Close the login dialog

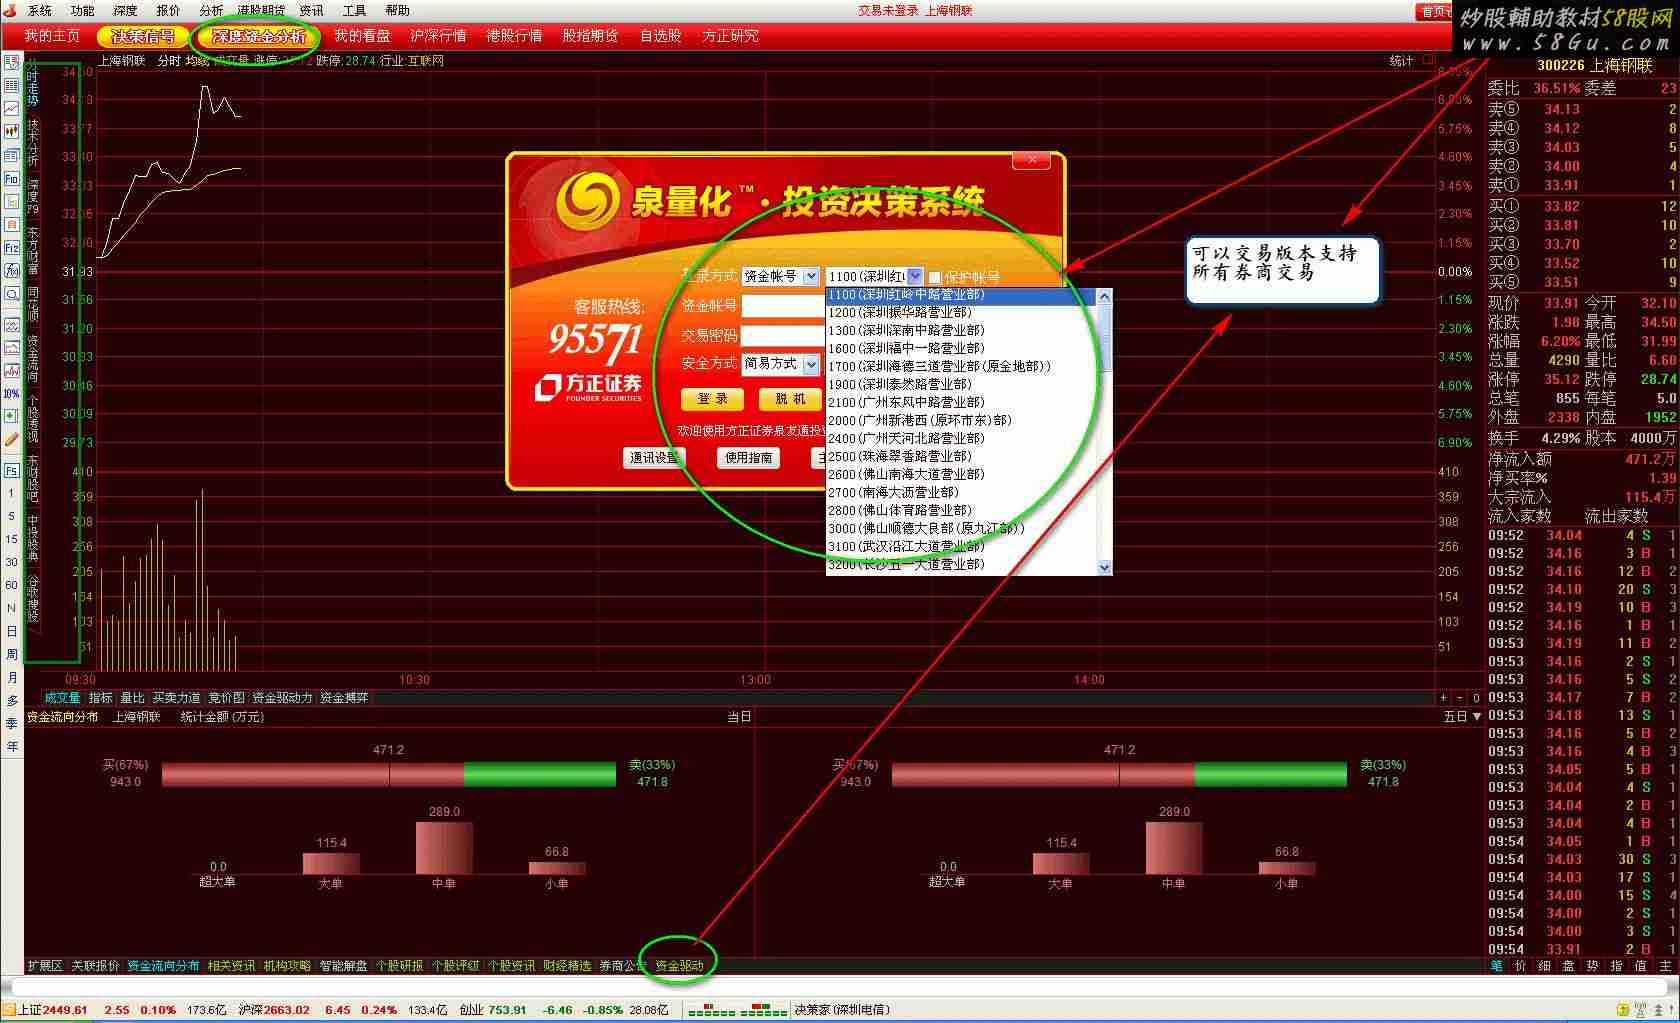pos(1032,160)
